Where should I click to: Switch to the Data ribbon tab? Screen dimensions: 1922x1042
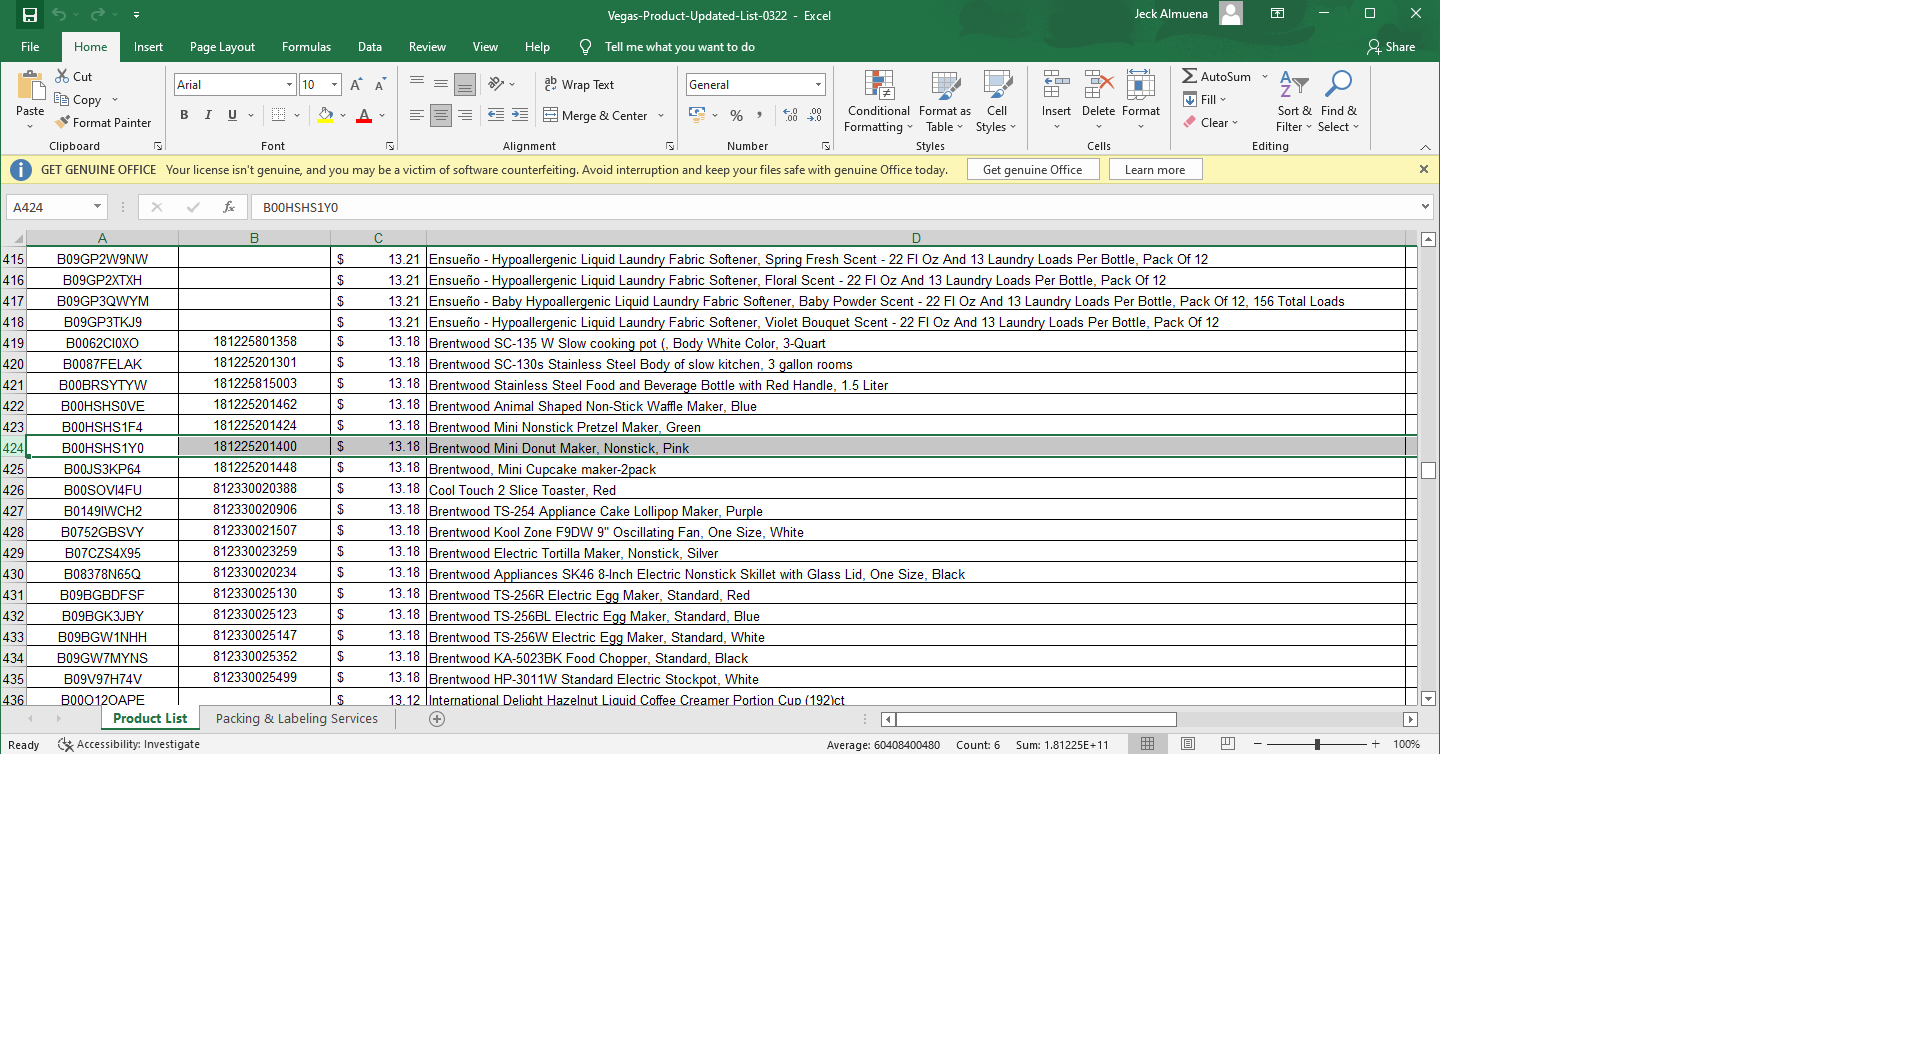point(370,47)
